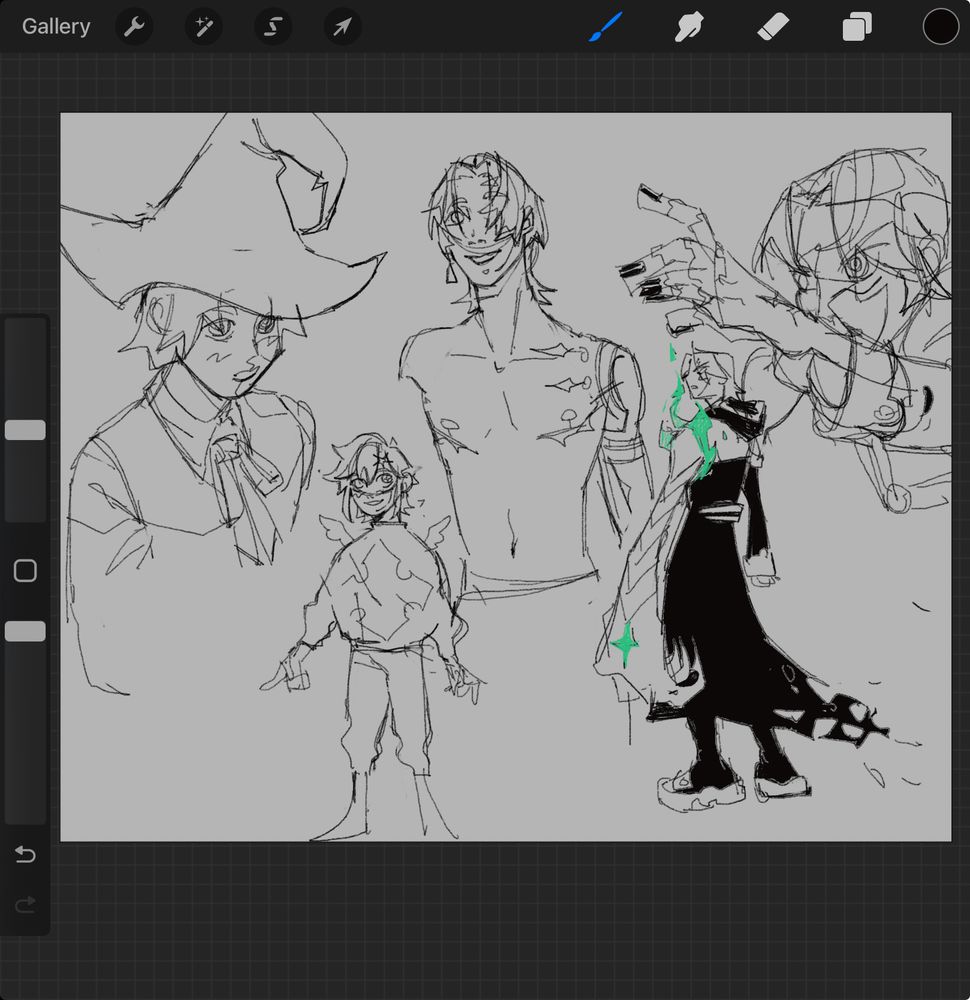Click the brush size slider handle
Screen dimensions: 970x1000
pyautogui.click(x=26, y=430)
